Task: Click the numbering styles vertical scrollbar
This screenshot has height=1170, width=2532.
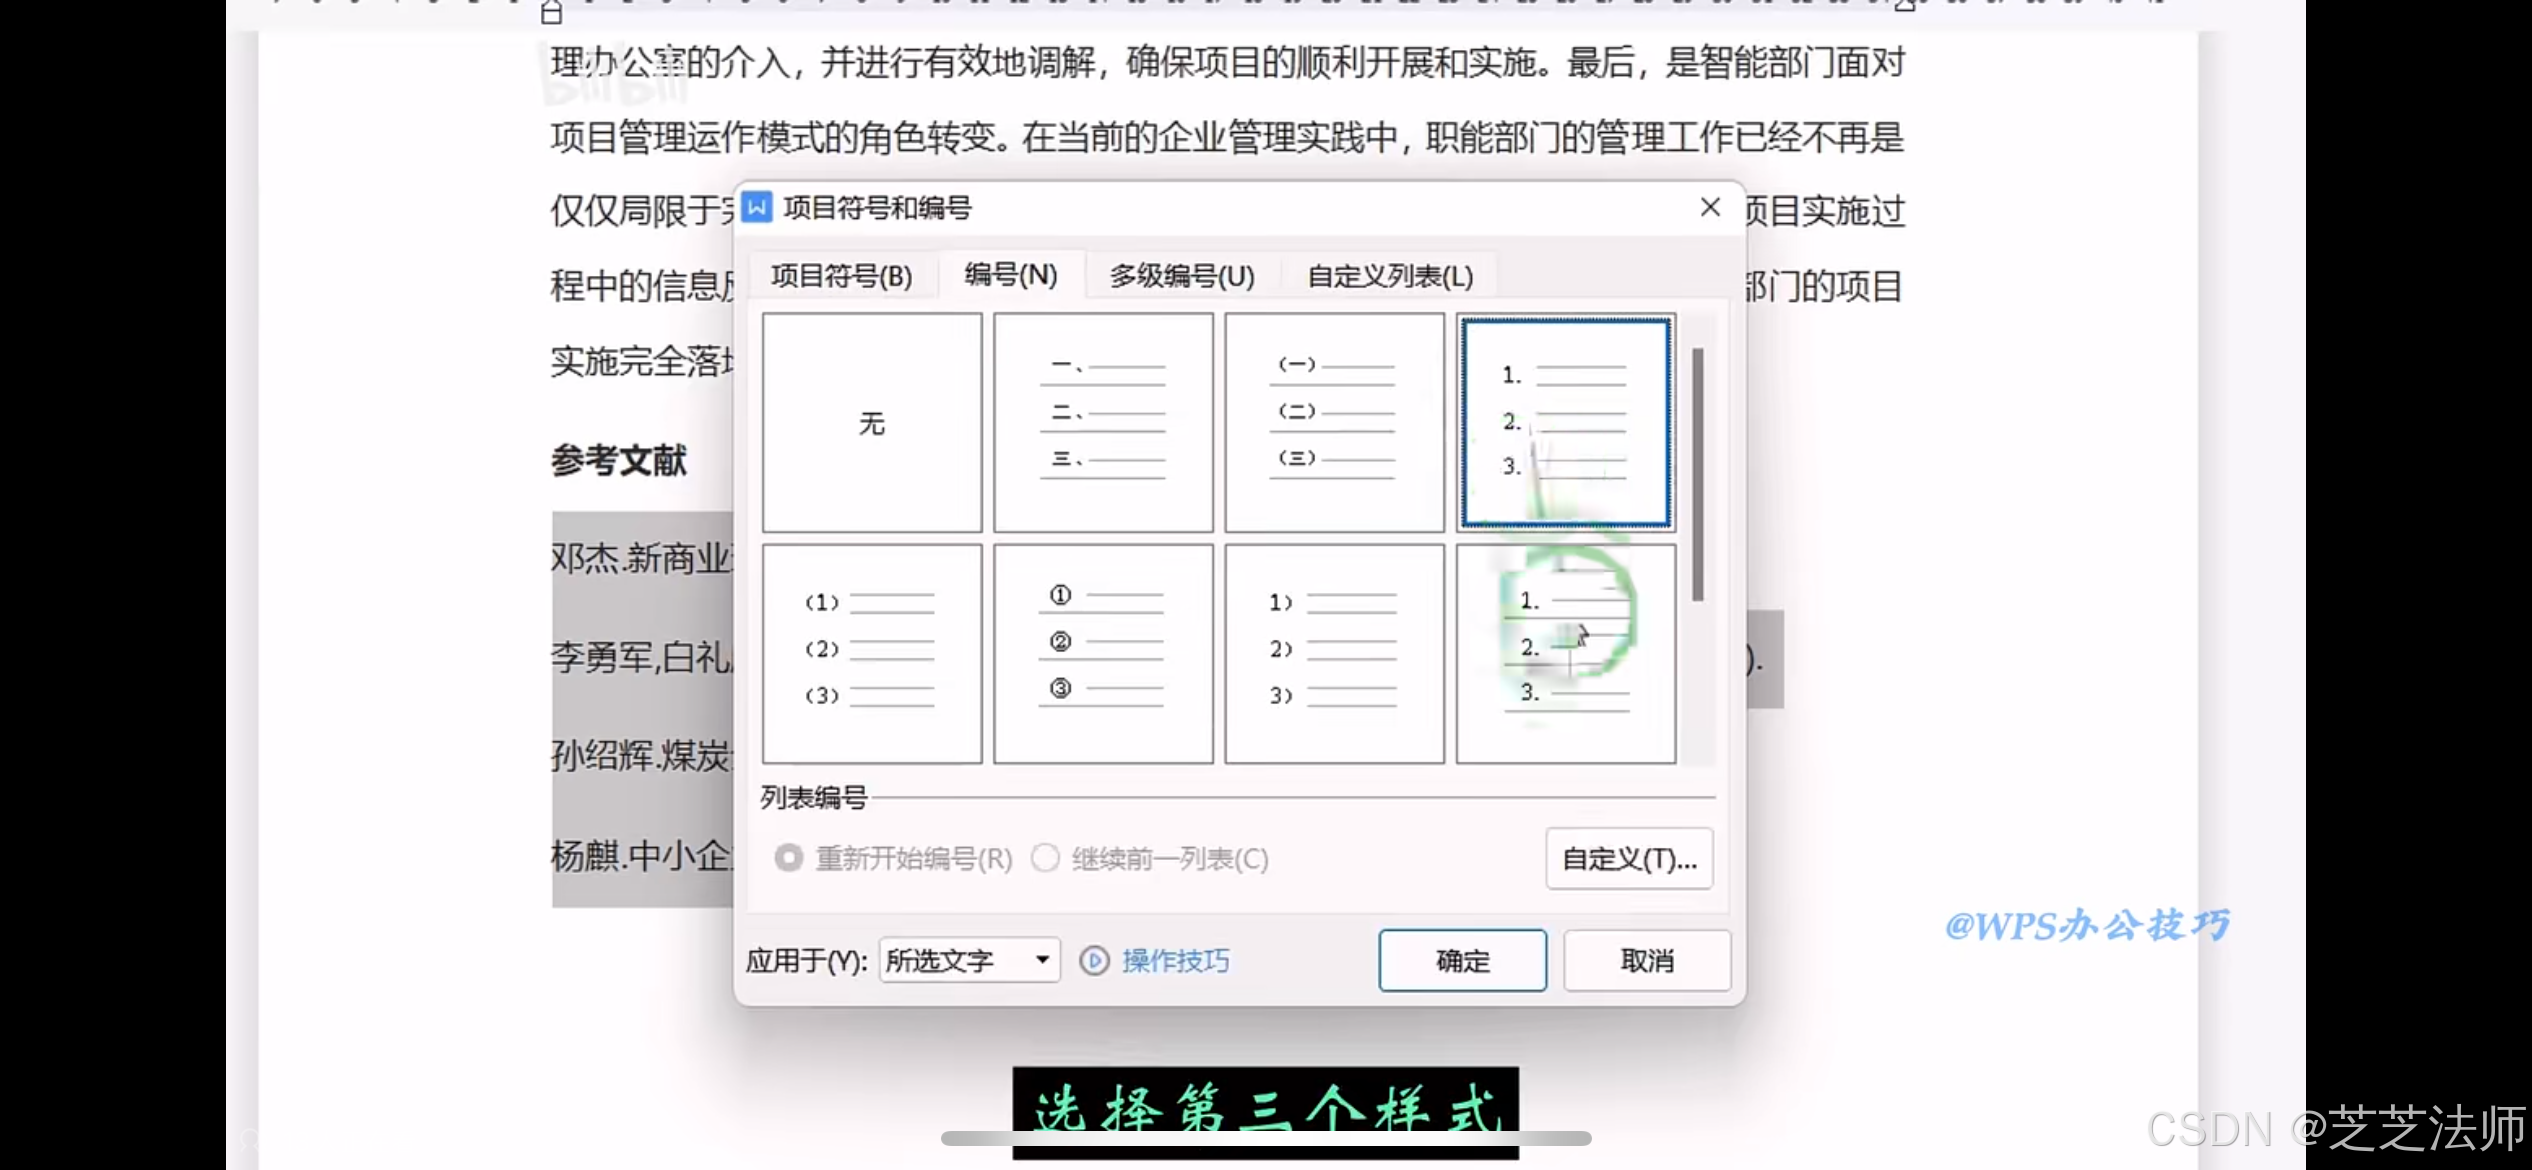Action: [x=1697, y=475]
